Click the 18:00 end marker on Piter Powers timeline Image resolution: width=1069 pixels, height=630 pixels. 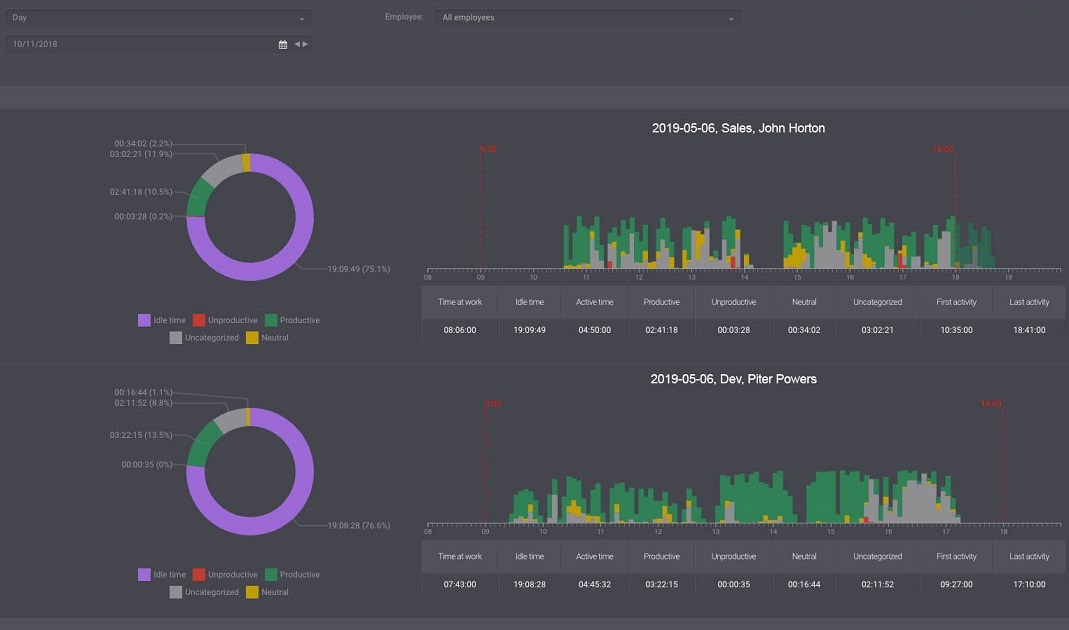click(991, 404)
